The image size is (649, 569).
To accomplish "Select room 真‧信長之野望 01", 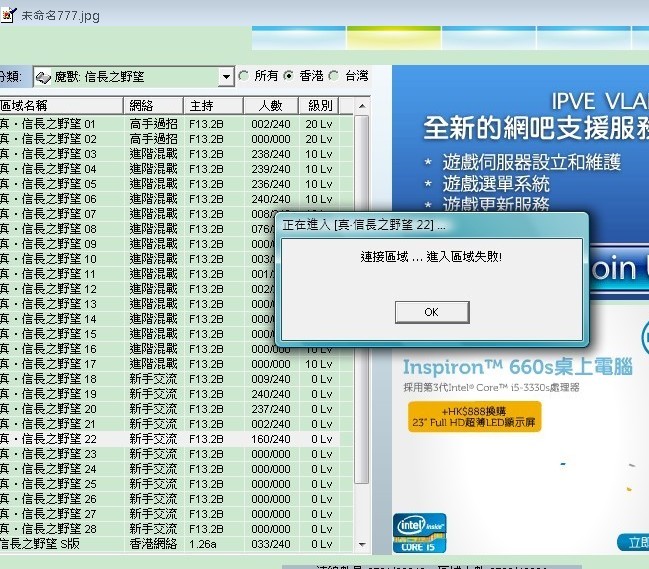I will tap(170, 124).
